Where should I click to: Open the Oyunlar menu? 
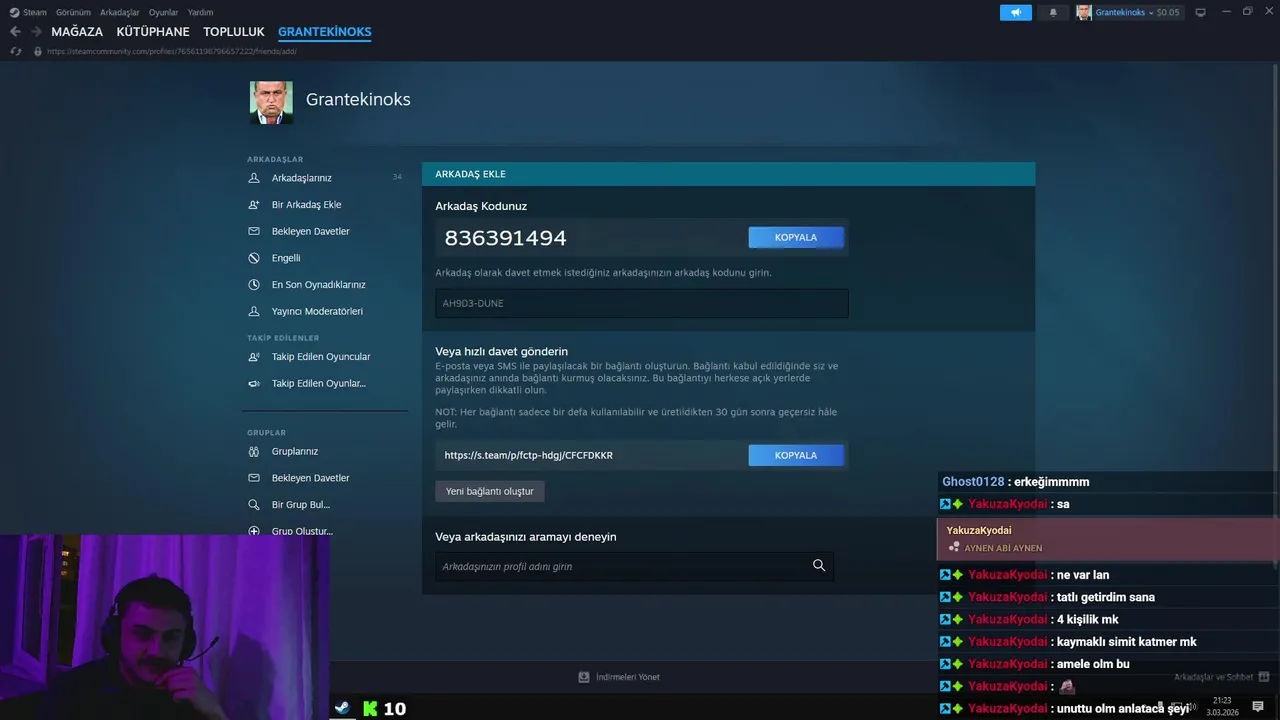coord(164,12)
